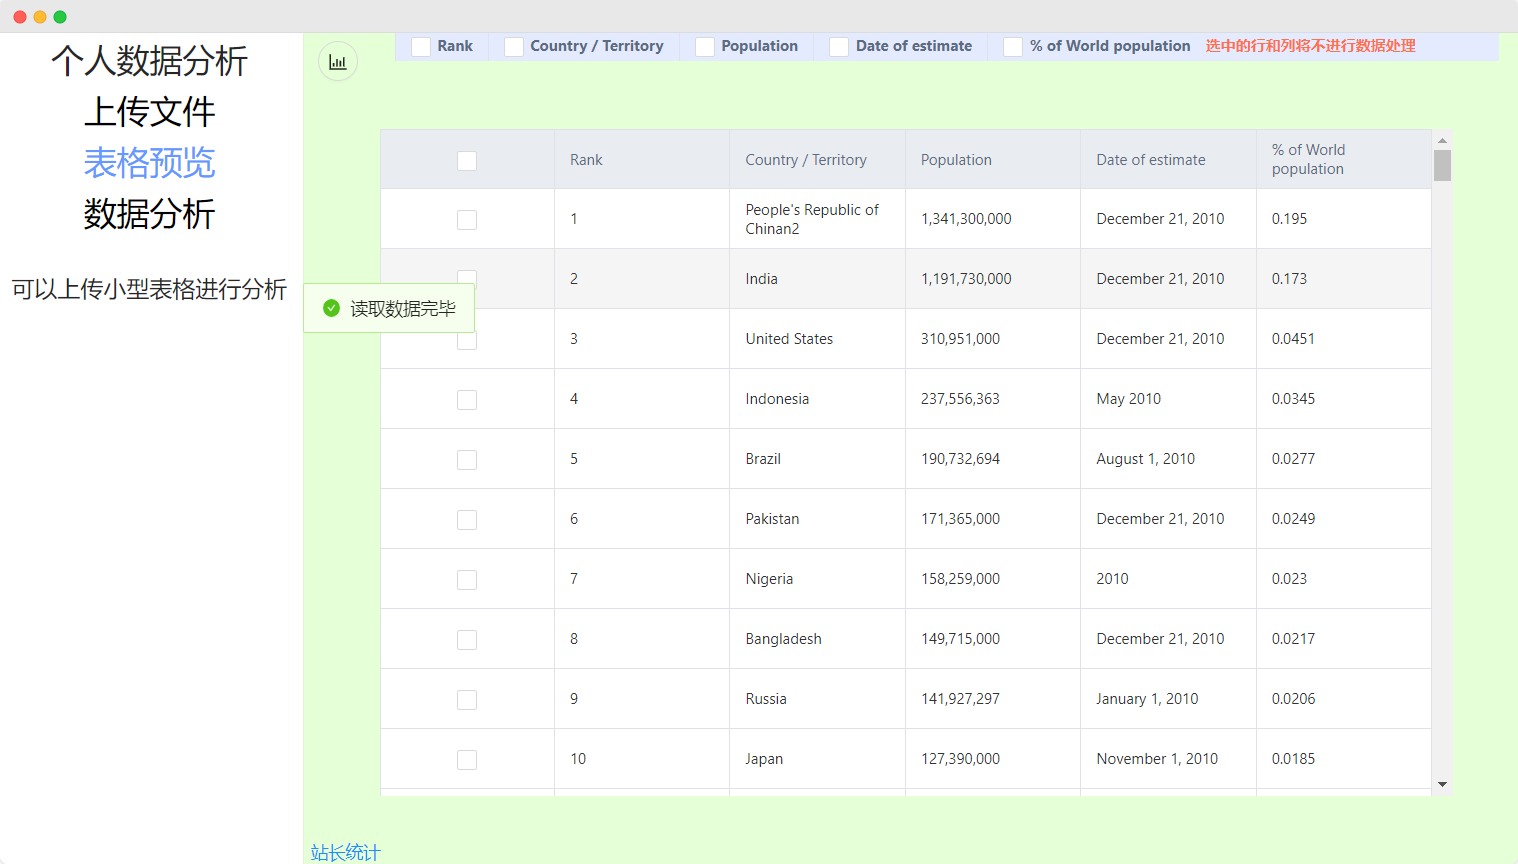The height and width of the screenshot is (864, 1518).
Task: Click the Japan cell
Action: (818, 759)
